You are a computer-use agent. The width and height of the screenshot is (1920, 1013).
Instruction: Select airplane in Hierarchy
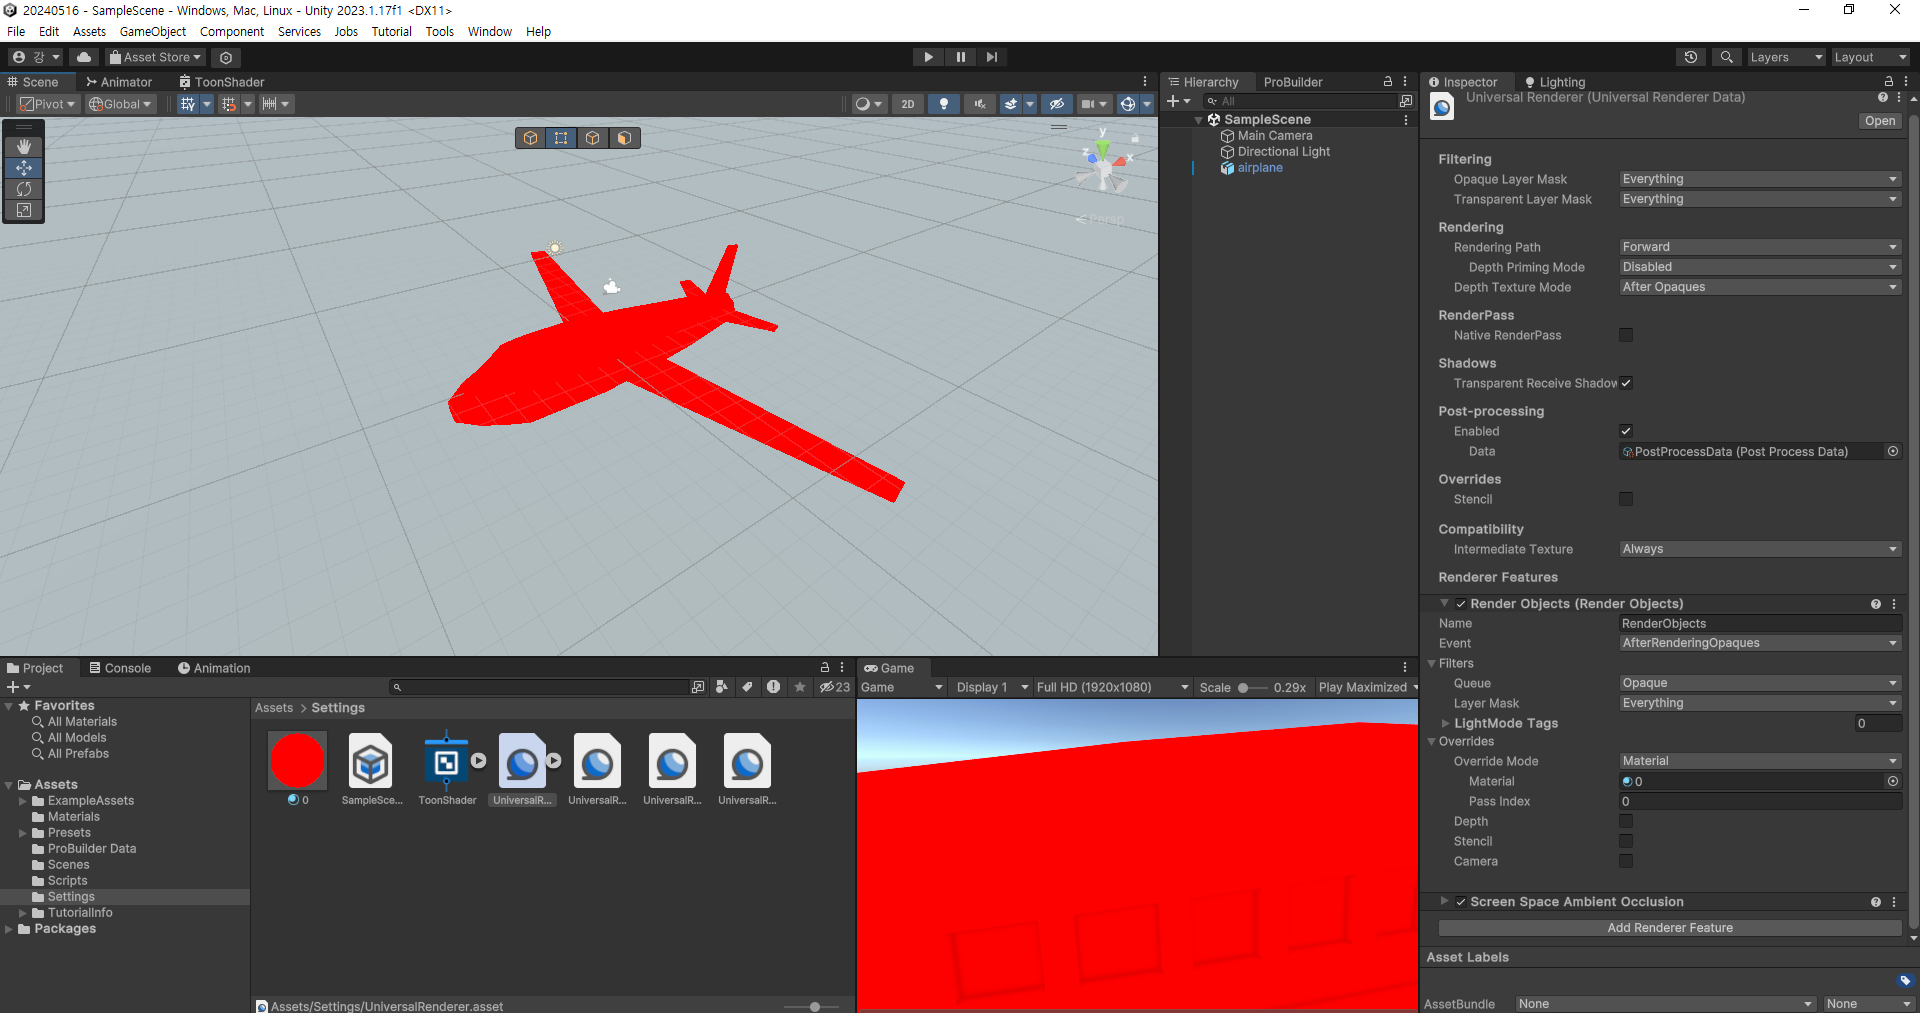click(1260, 168)
